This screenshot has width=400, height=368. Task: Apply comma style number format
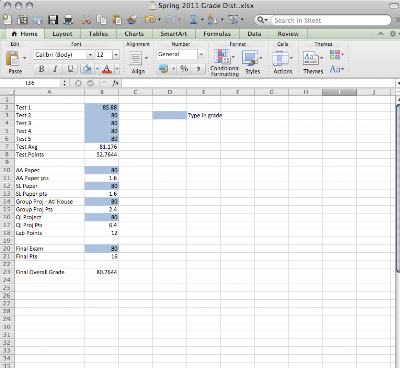(198, 69)
